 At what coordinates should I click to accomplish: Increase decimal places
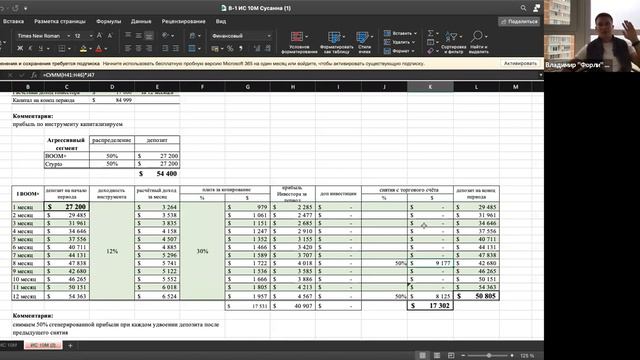tap(257, 49)
